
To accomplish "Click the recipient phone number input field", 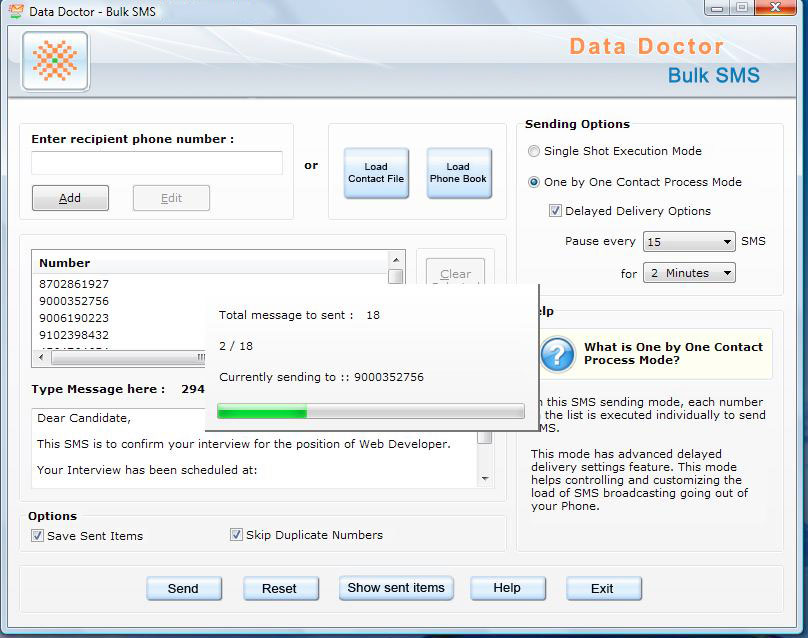I will [157, 163].
